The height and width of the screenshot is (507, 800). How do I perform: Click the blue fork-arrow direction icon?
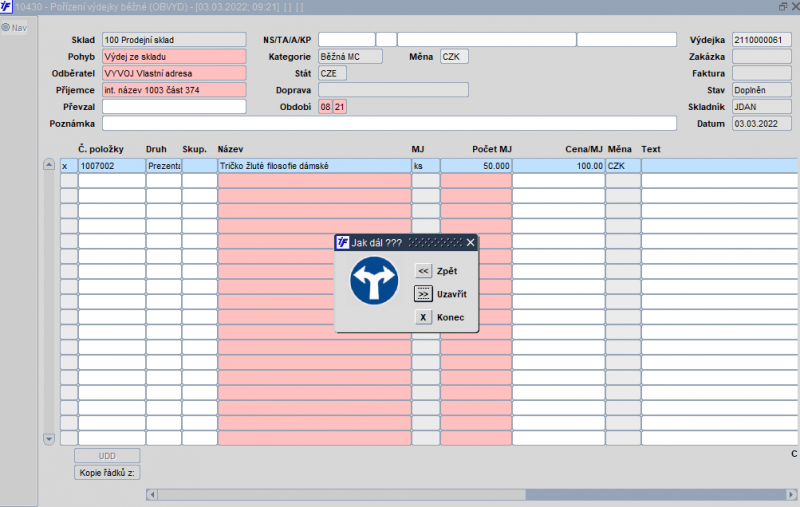pyautogui.click(x=374, y=281)
